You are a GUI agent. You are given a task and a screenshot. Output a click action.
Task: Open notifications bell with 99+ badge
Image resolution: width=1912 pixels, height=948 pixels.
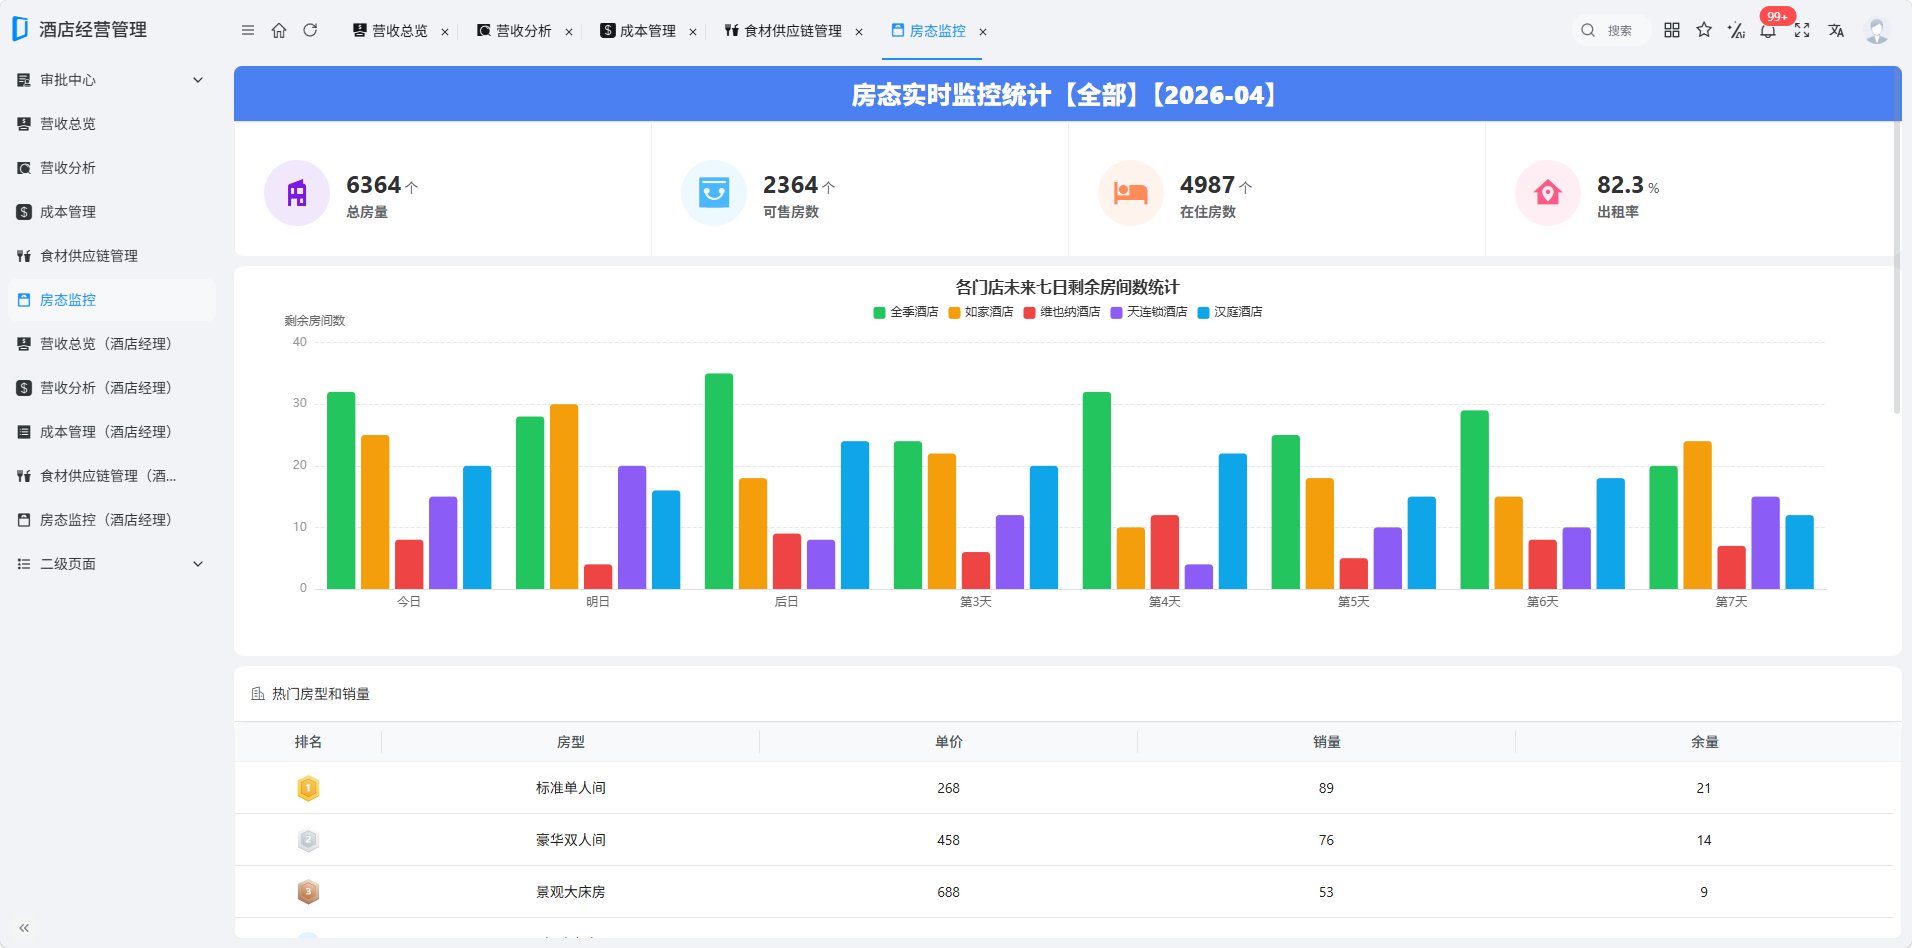[1769, 28]
